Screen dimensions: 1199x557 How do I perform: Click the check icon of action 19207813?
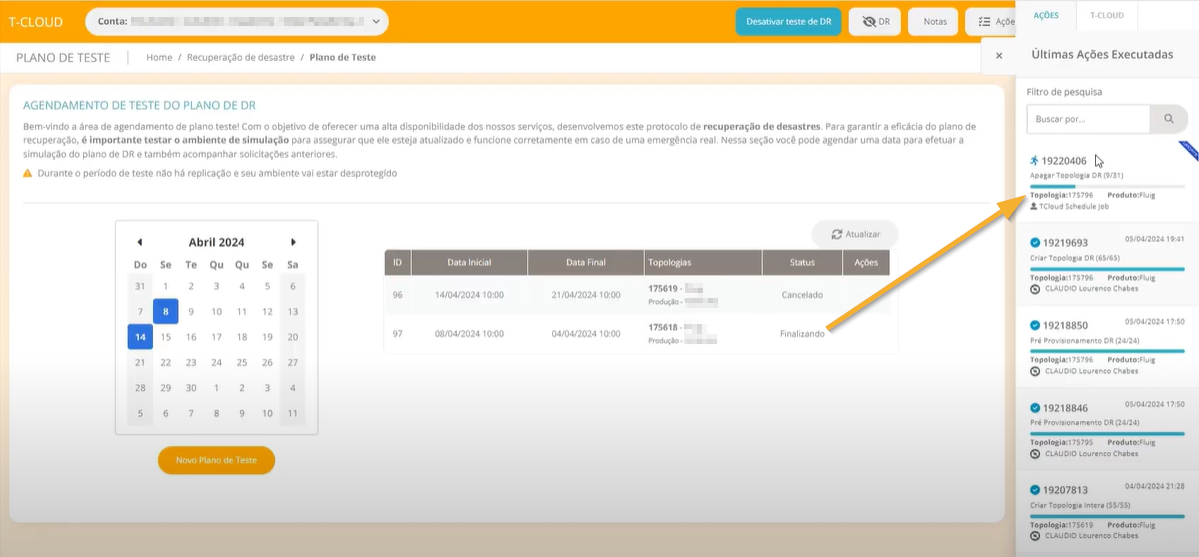coord(1035,490)
